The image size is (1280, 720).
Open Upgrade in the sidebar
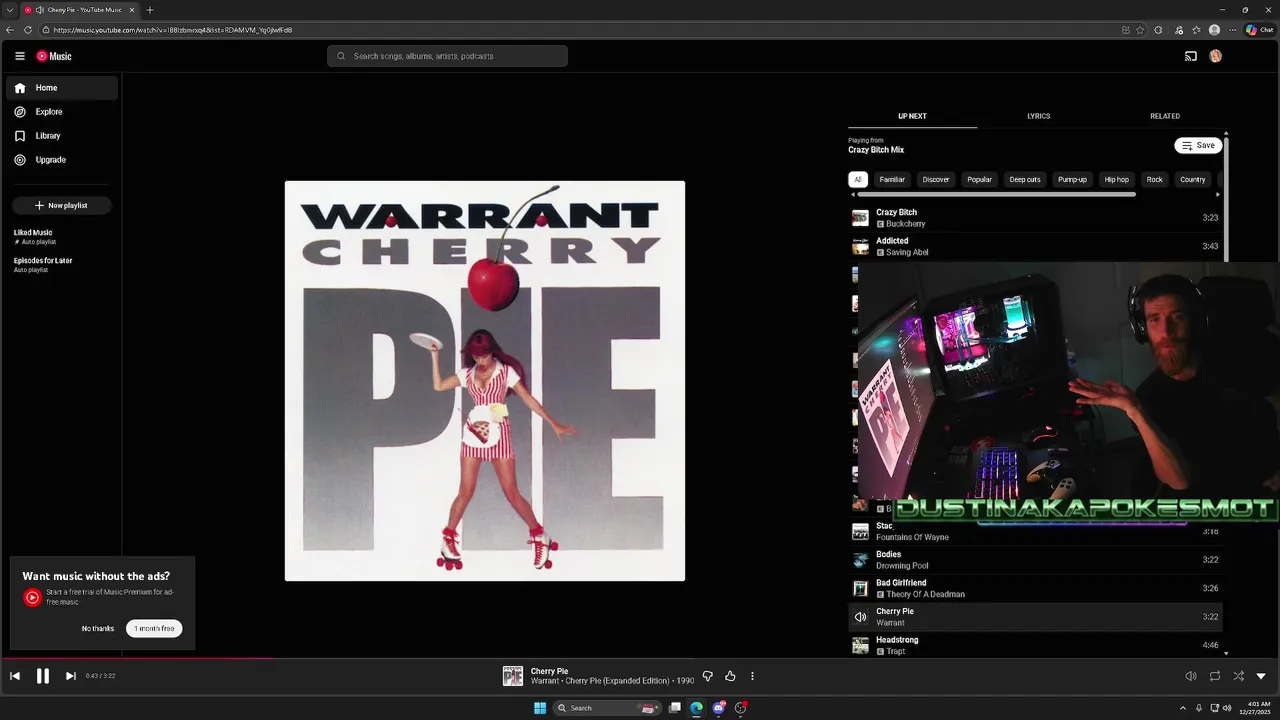[62, 160]
